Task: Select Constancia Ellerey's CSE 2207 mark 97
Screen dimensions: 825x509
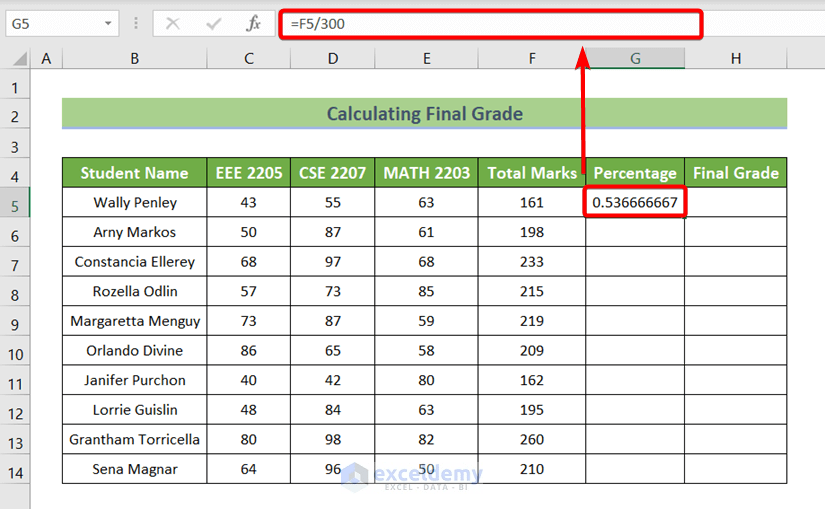Action: click(x=333, y=262)
